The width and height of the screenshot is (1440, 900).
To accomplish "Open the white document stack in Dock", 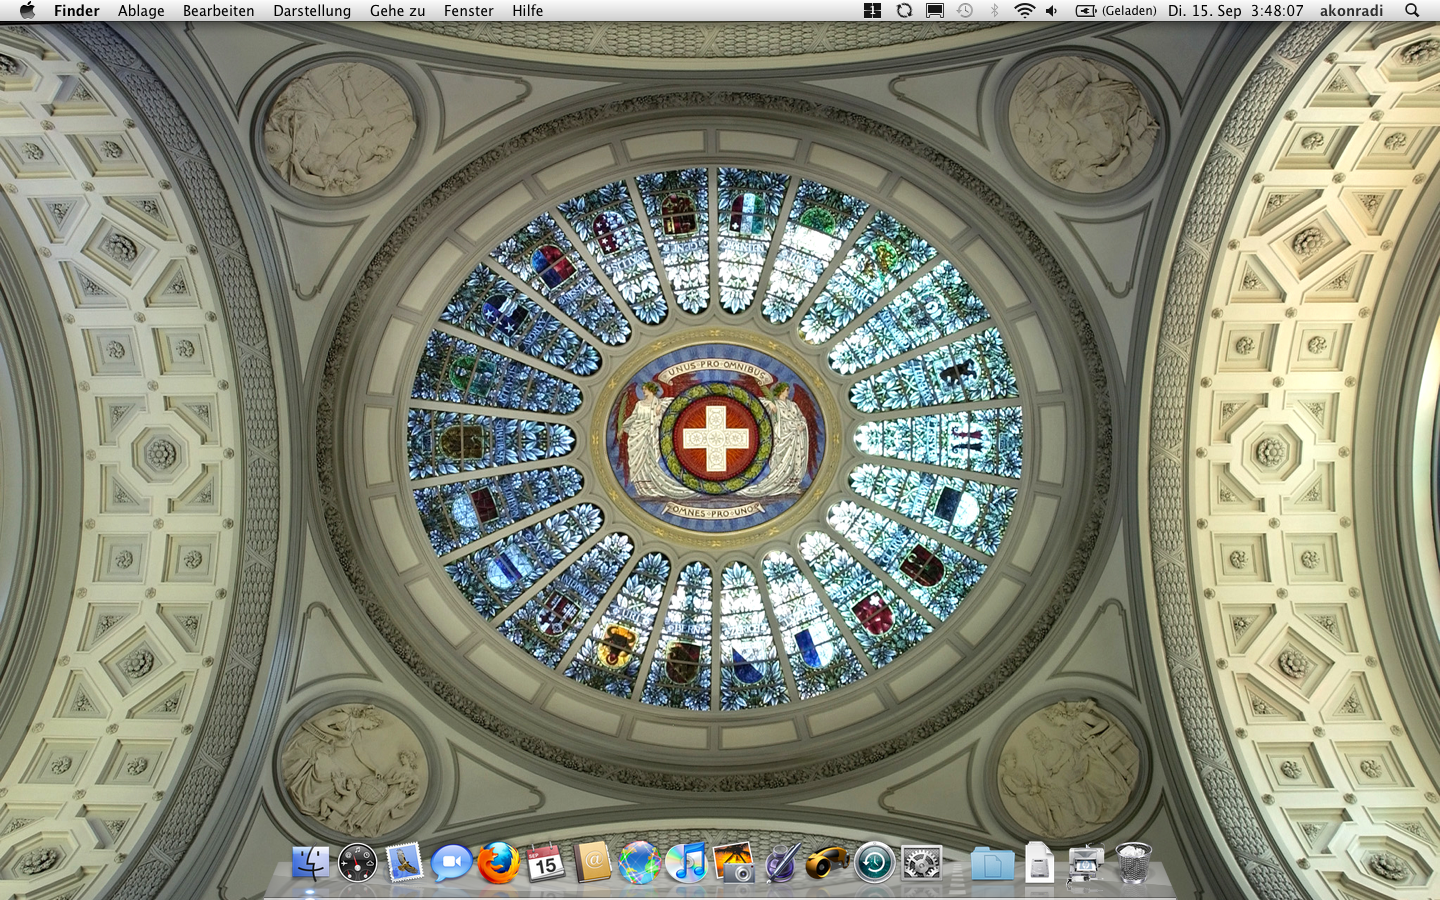I will point(1039,862).
